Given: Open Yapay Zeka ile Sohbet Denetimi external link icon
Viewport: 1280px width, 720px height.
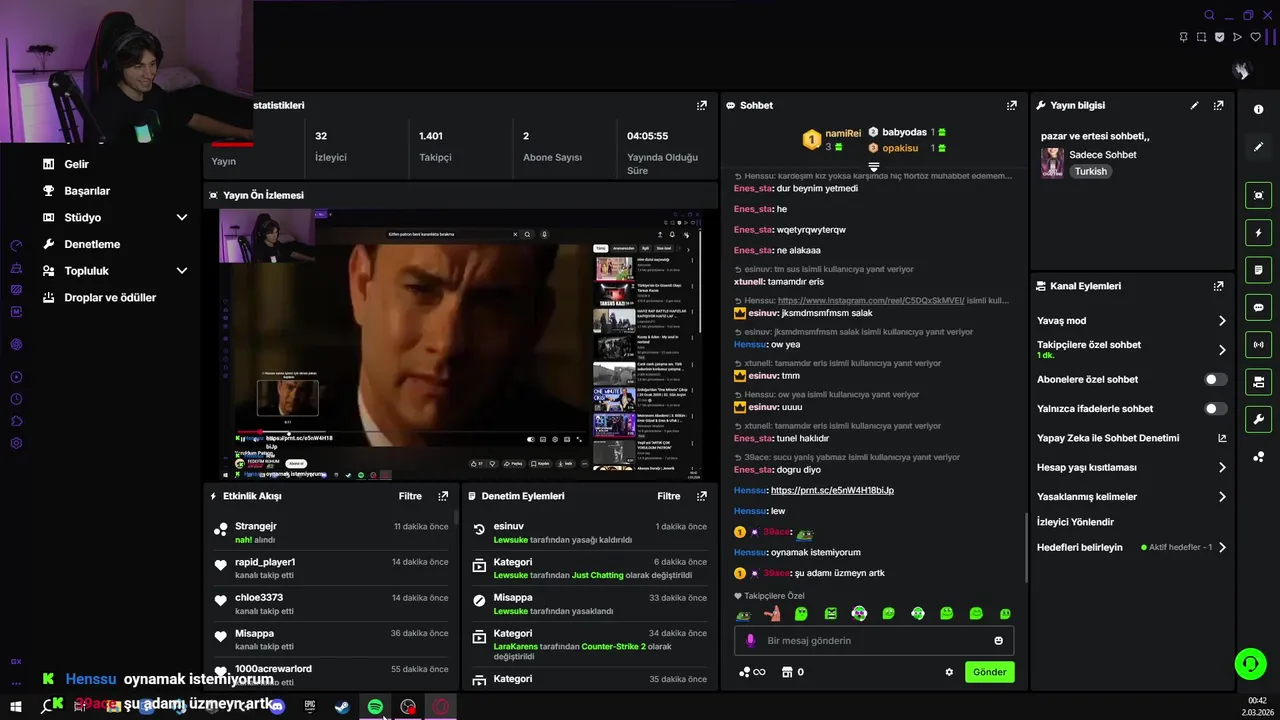Looking at the screenshot, I should (1222, 438).
